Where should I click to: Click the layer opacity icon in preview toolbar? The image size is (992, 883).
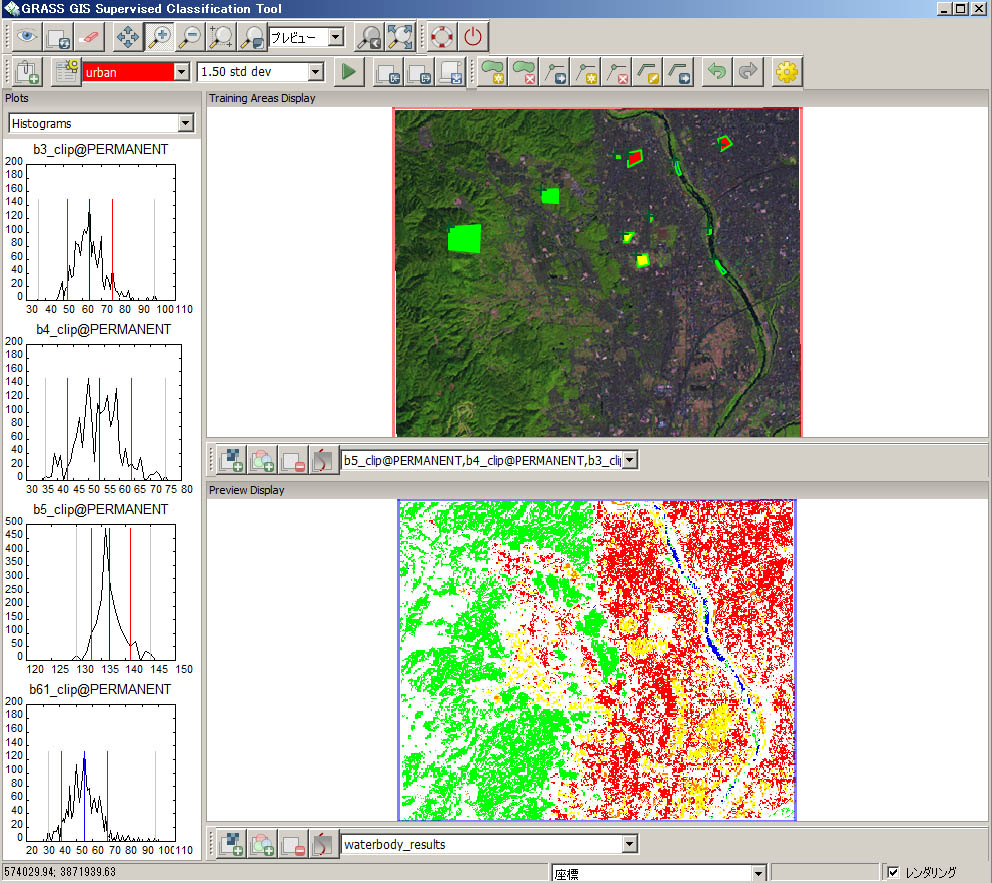pos(323,844)
